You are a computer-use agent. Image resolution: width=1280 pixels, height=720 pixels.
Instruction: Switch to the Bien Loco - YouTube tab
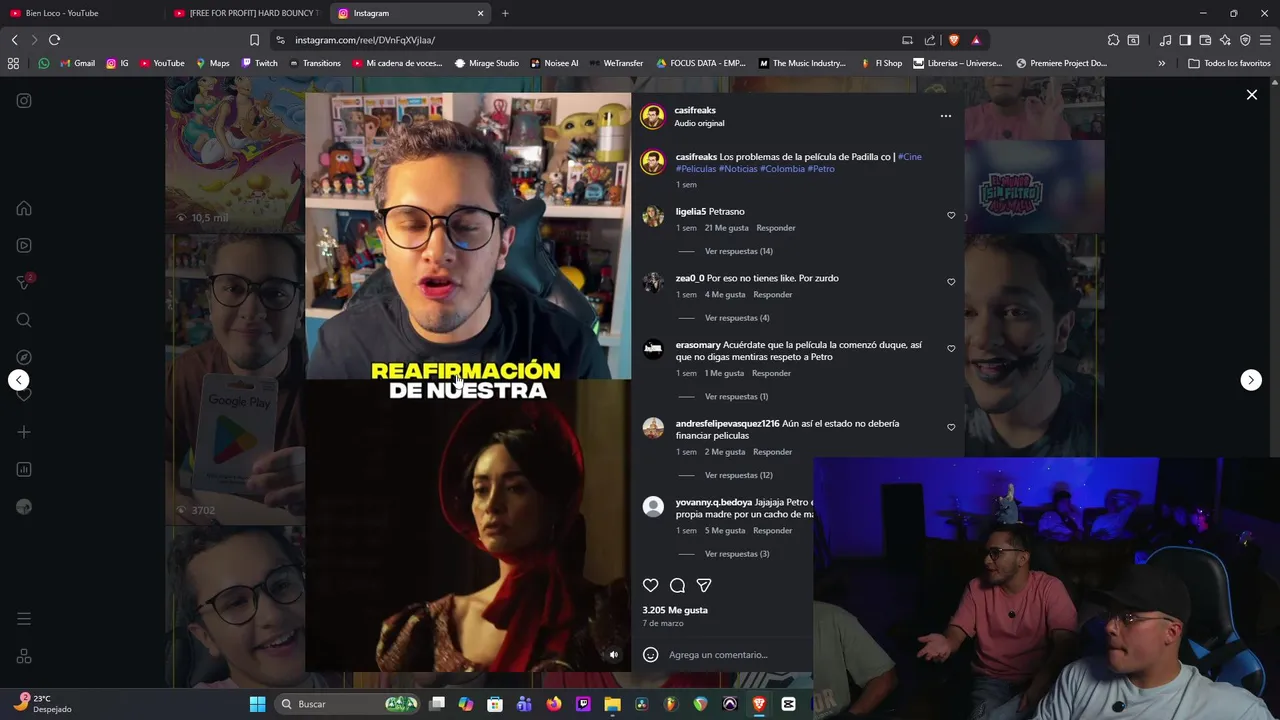[80, 13]
